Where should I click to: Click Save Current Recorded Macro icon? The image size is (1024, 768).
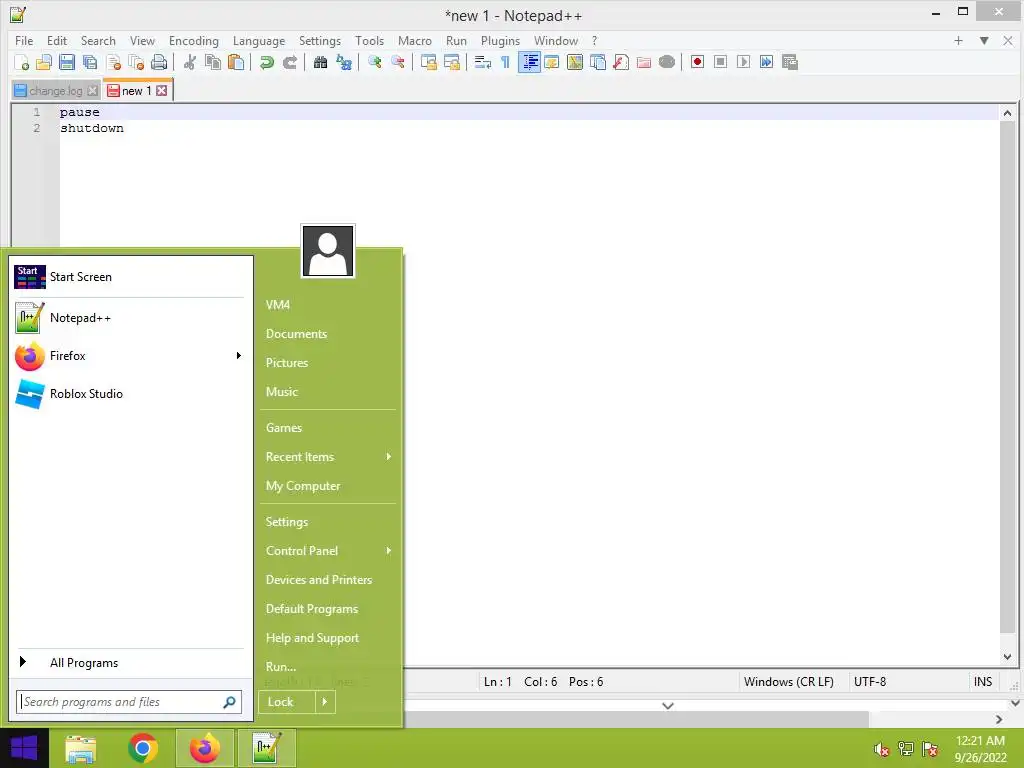(x=790, y=62)
